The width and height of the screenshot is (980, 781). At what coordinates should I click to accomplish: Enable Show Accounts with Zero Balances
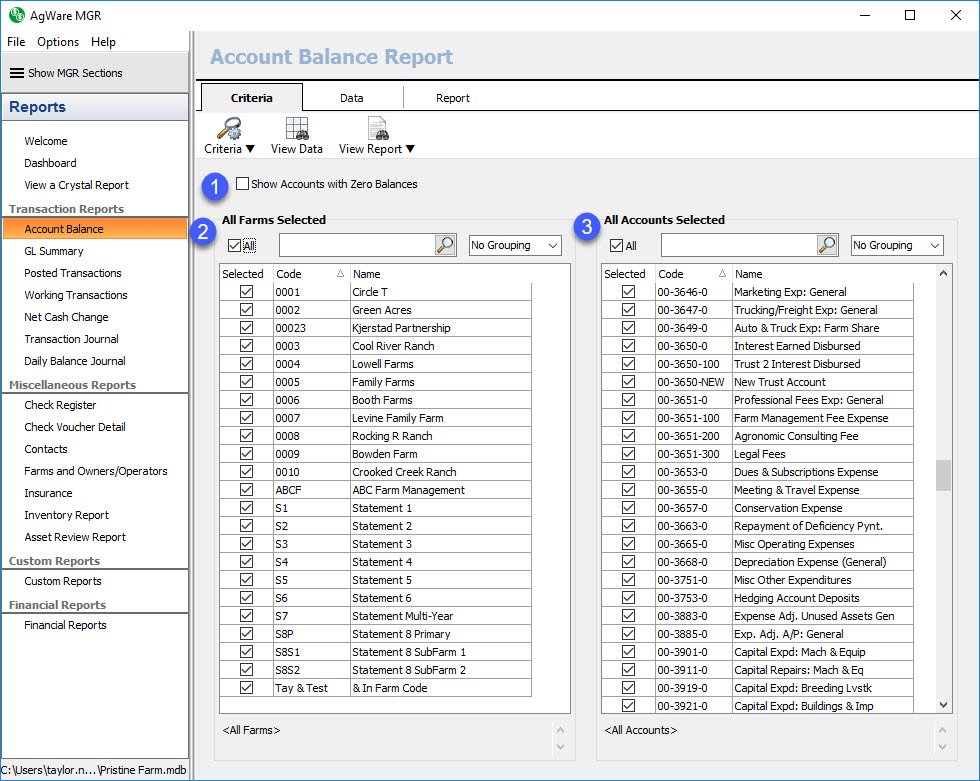click(242, 184)
